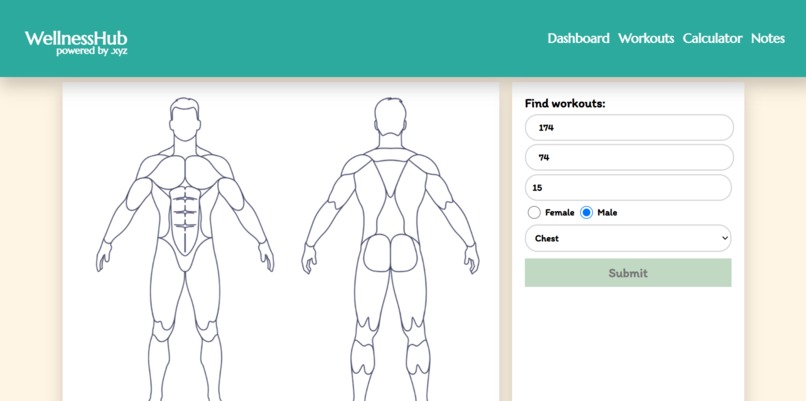Viewport: 806px width, 401px height.
Task: Expand the Chest muscle group dropdown
Action: [628, 238]
